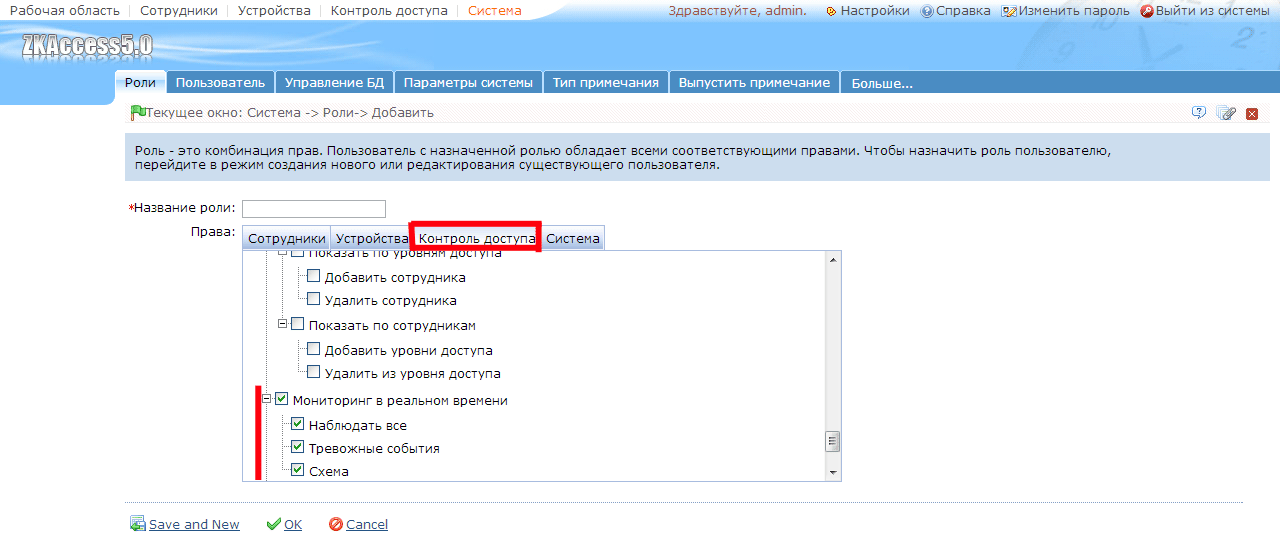Open the Сотрудники top menu
1280x556 pixels.
tap(179, 10)
